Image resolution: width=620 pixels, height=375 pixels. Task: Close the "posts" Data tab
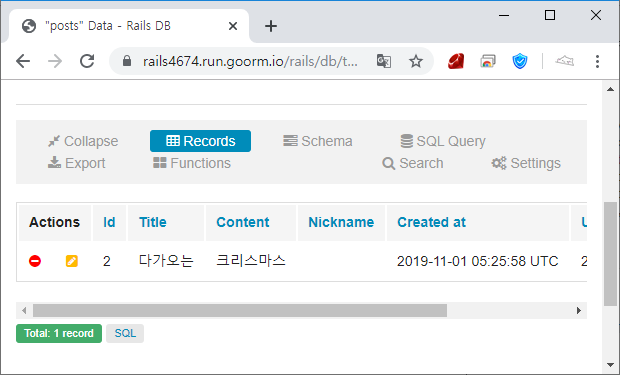tap(233, 26)
